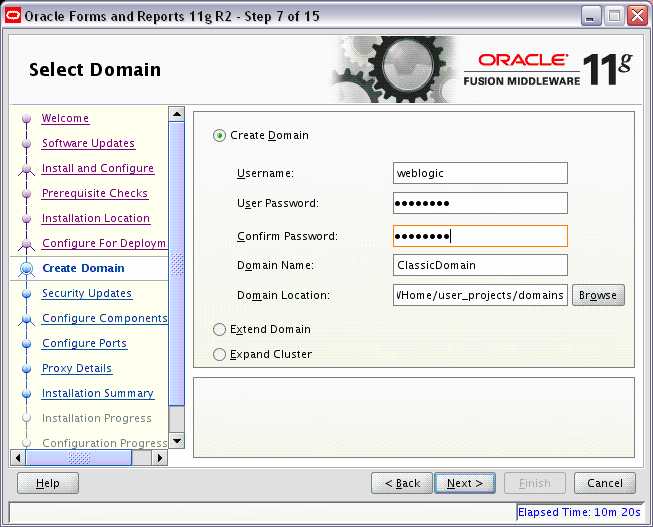653x527 pixels.
Task: Click the Proxy Details step bullet icon
Action: click(27, 369)
